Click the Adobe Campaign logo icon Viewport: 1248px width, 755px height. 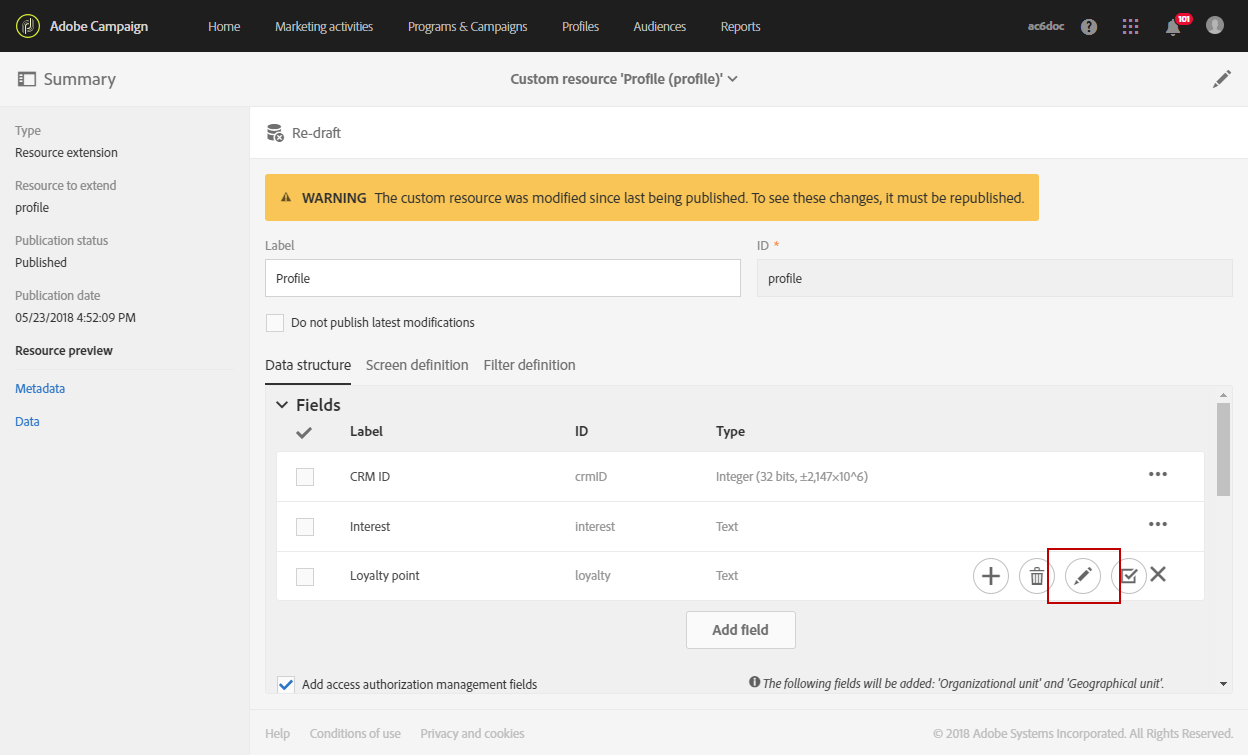coord(29,26)
